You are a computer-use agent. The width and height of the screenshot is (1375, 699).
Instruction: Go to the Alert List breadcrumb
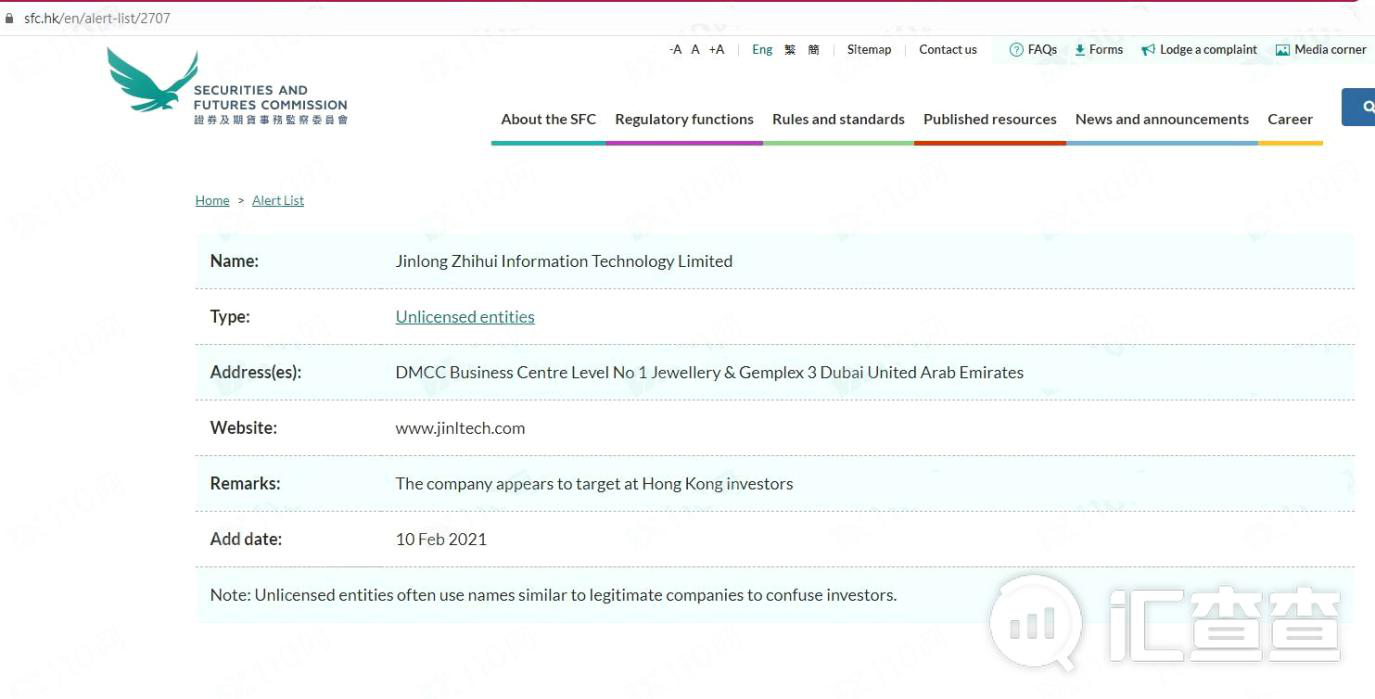click(278, 201)
